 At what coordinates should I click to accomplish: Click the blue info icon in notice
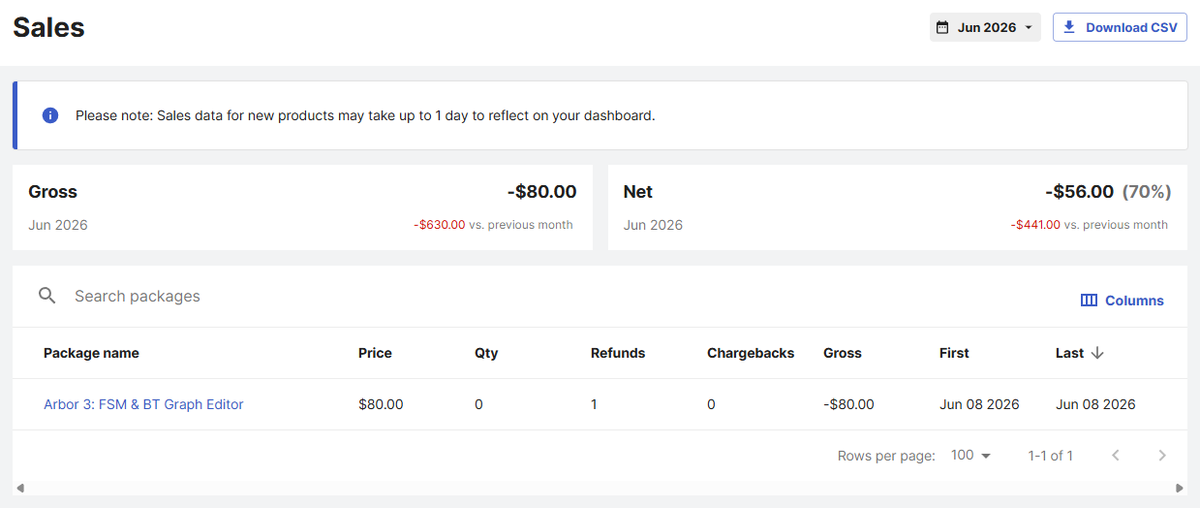coord(50,115)
